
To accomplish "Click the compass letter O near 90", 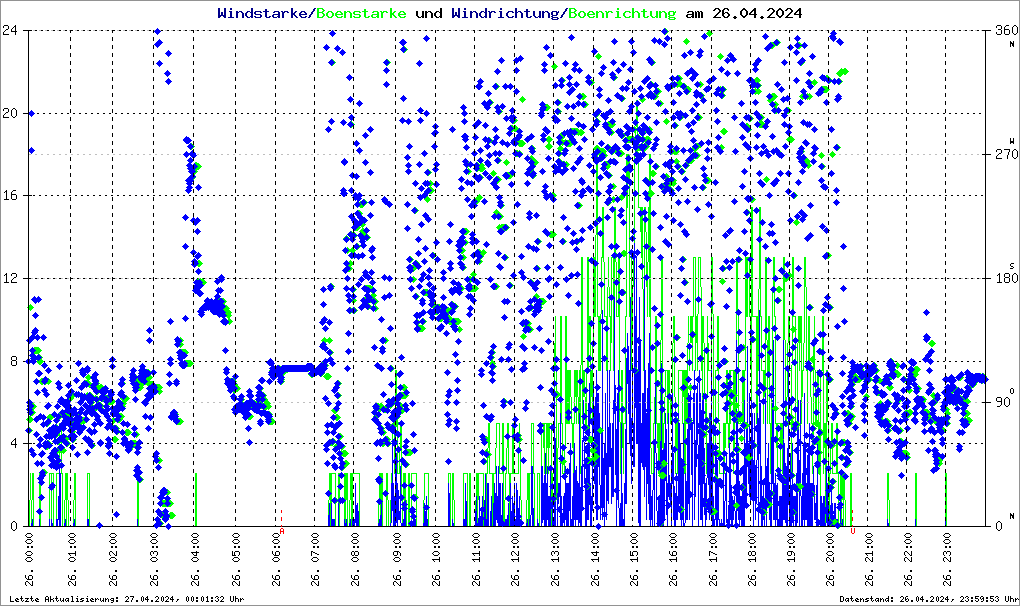I will tap(1012, 391).
